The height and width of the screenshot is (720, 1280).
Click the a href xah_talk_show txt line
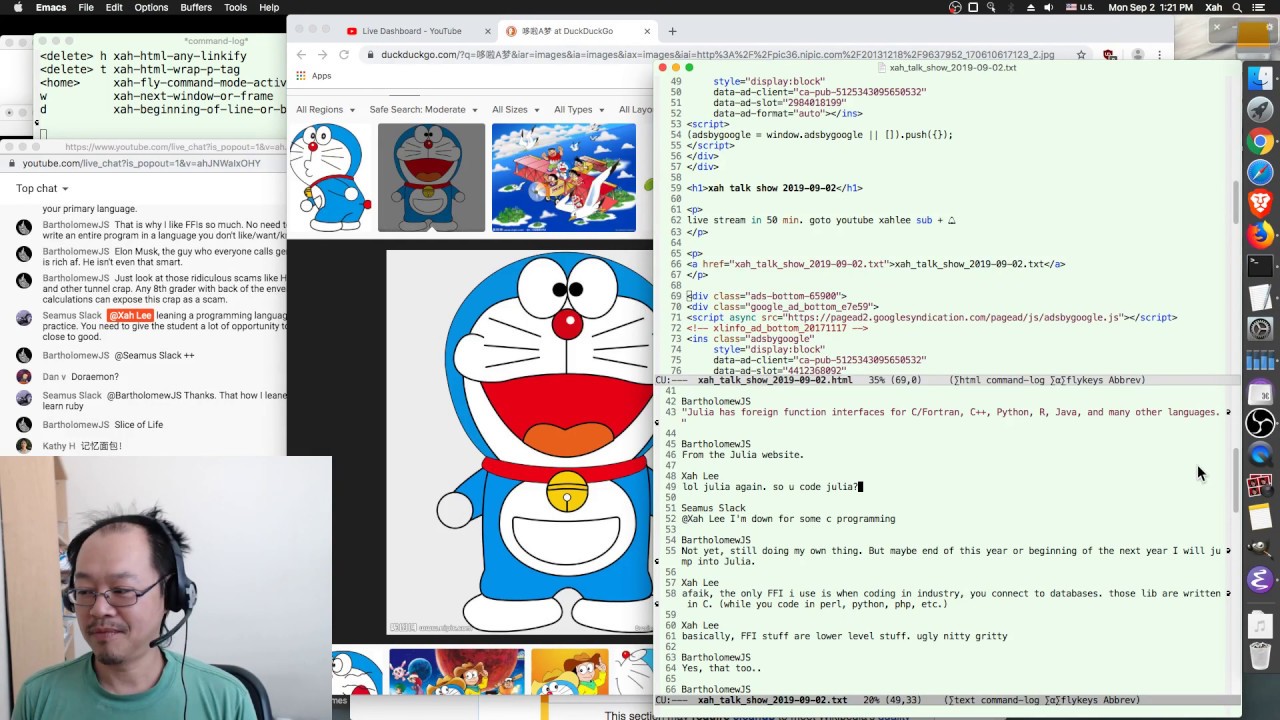[x=876, y=264]
